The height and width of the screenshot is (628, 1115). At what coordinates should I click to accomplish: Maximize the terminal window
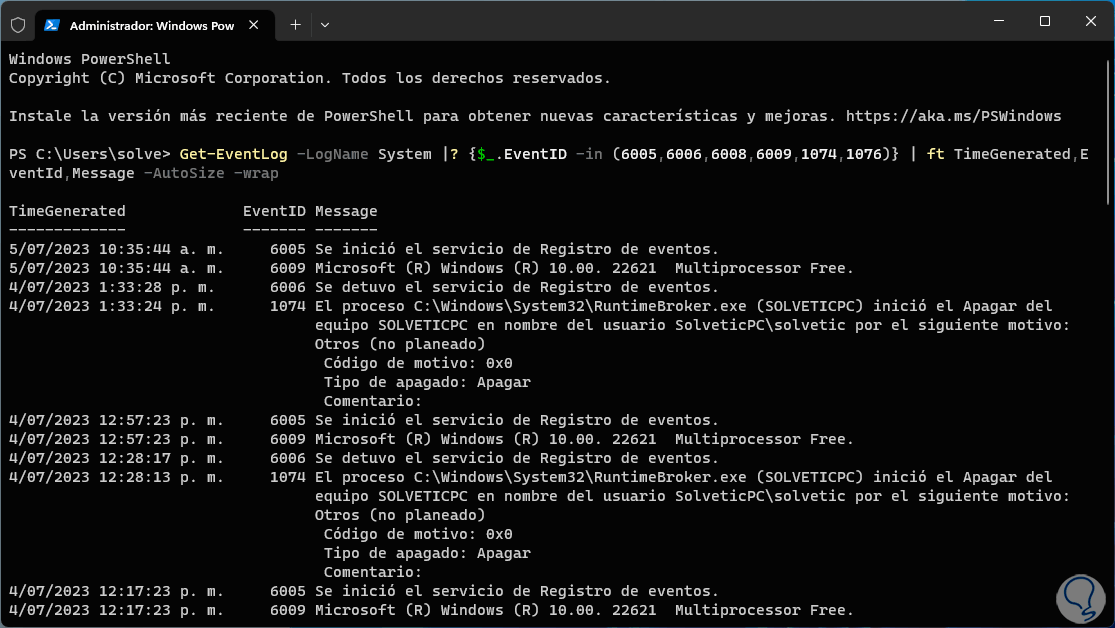coord(1044,21)
